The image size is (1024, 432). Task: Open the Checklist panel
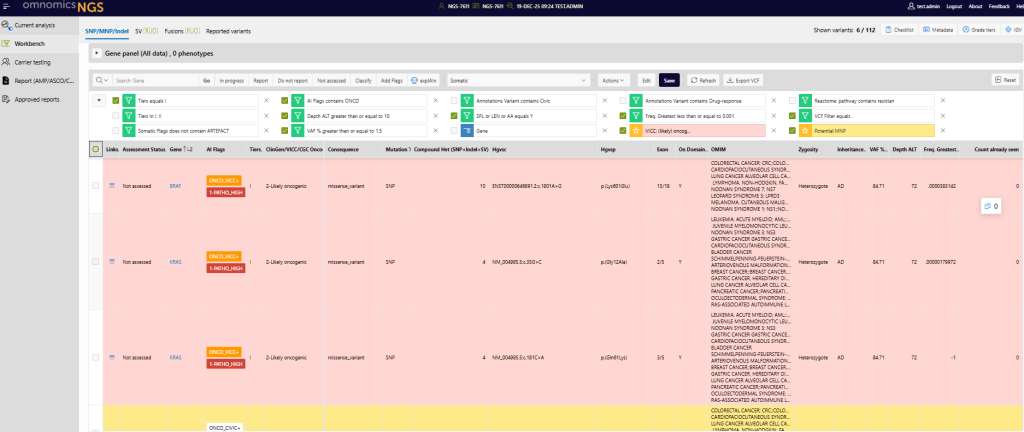tap(900, 31)
